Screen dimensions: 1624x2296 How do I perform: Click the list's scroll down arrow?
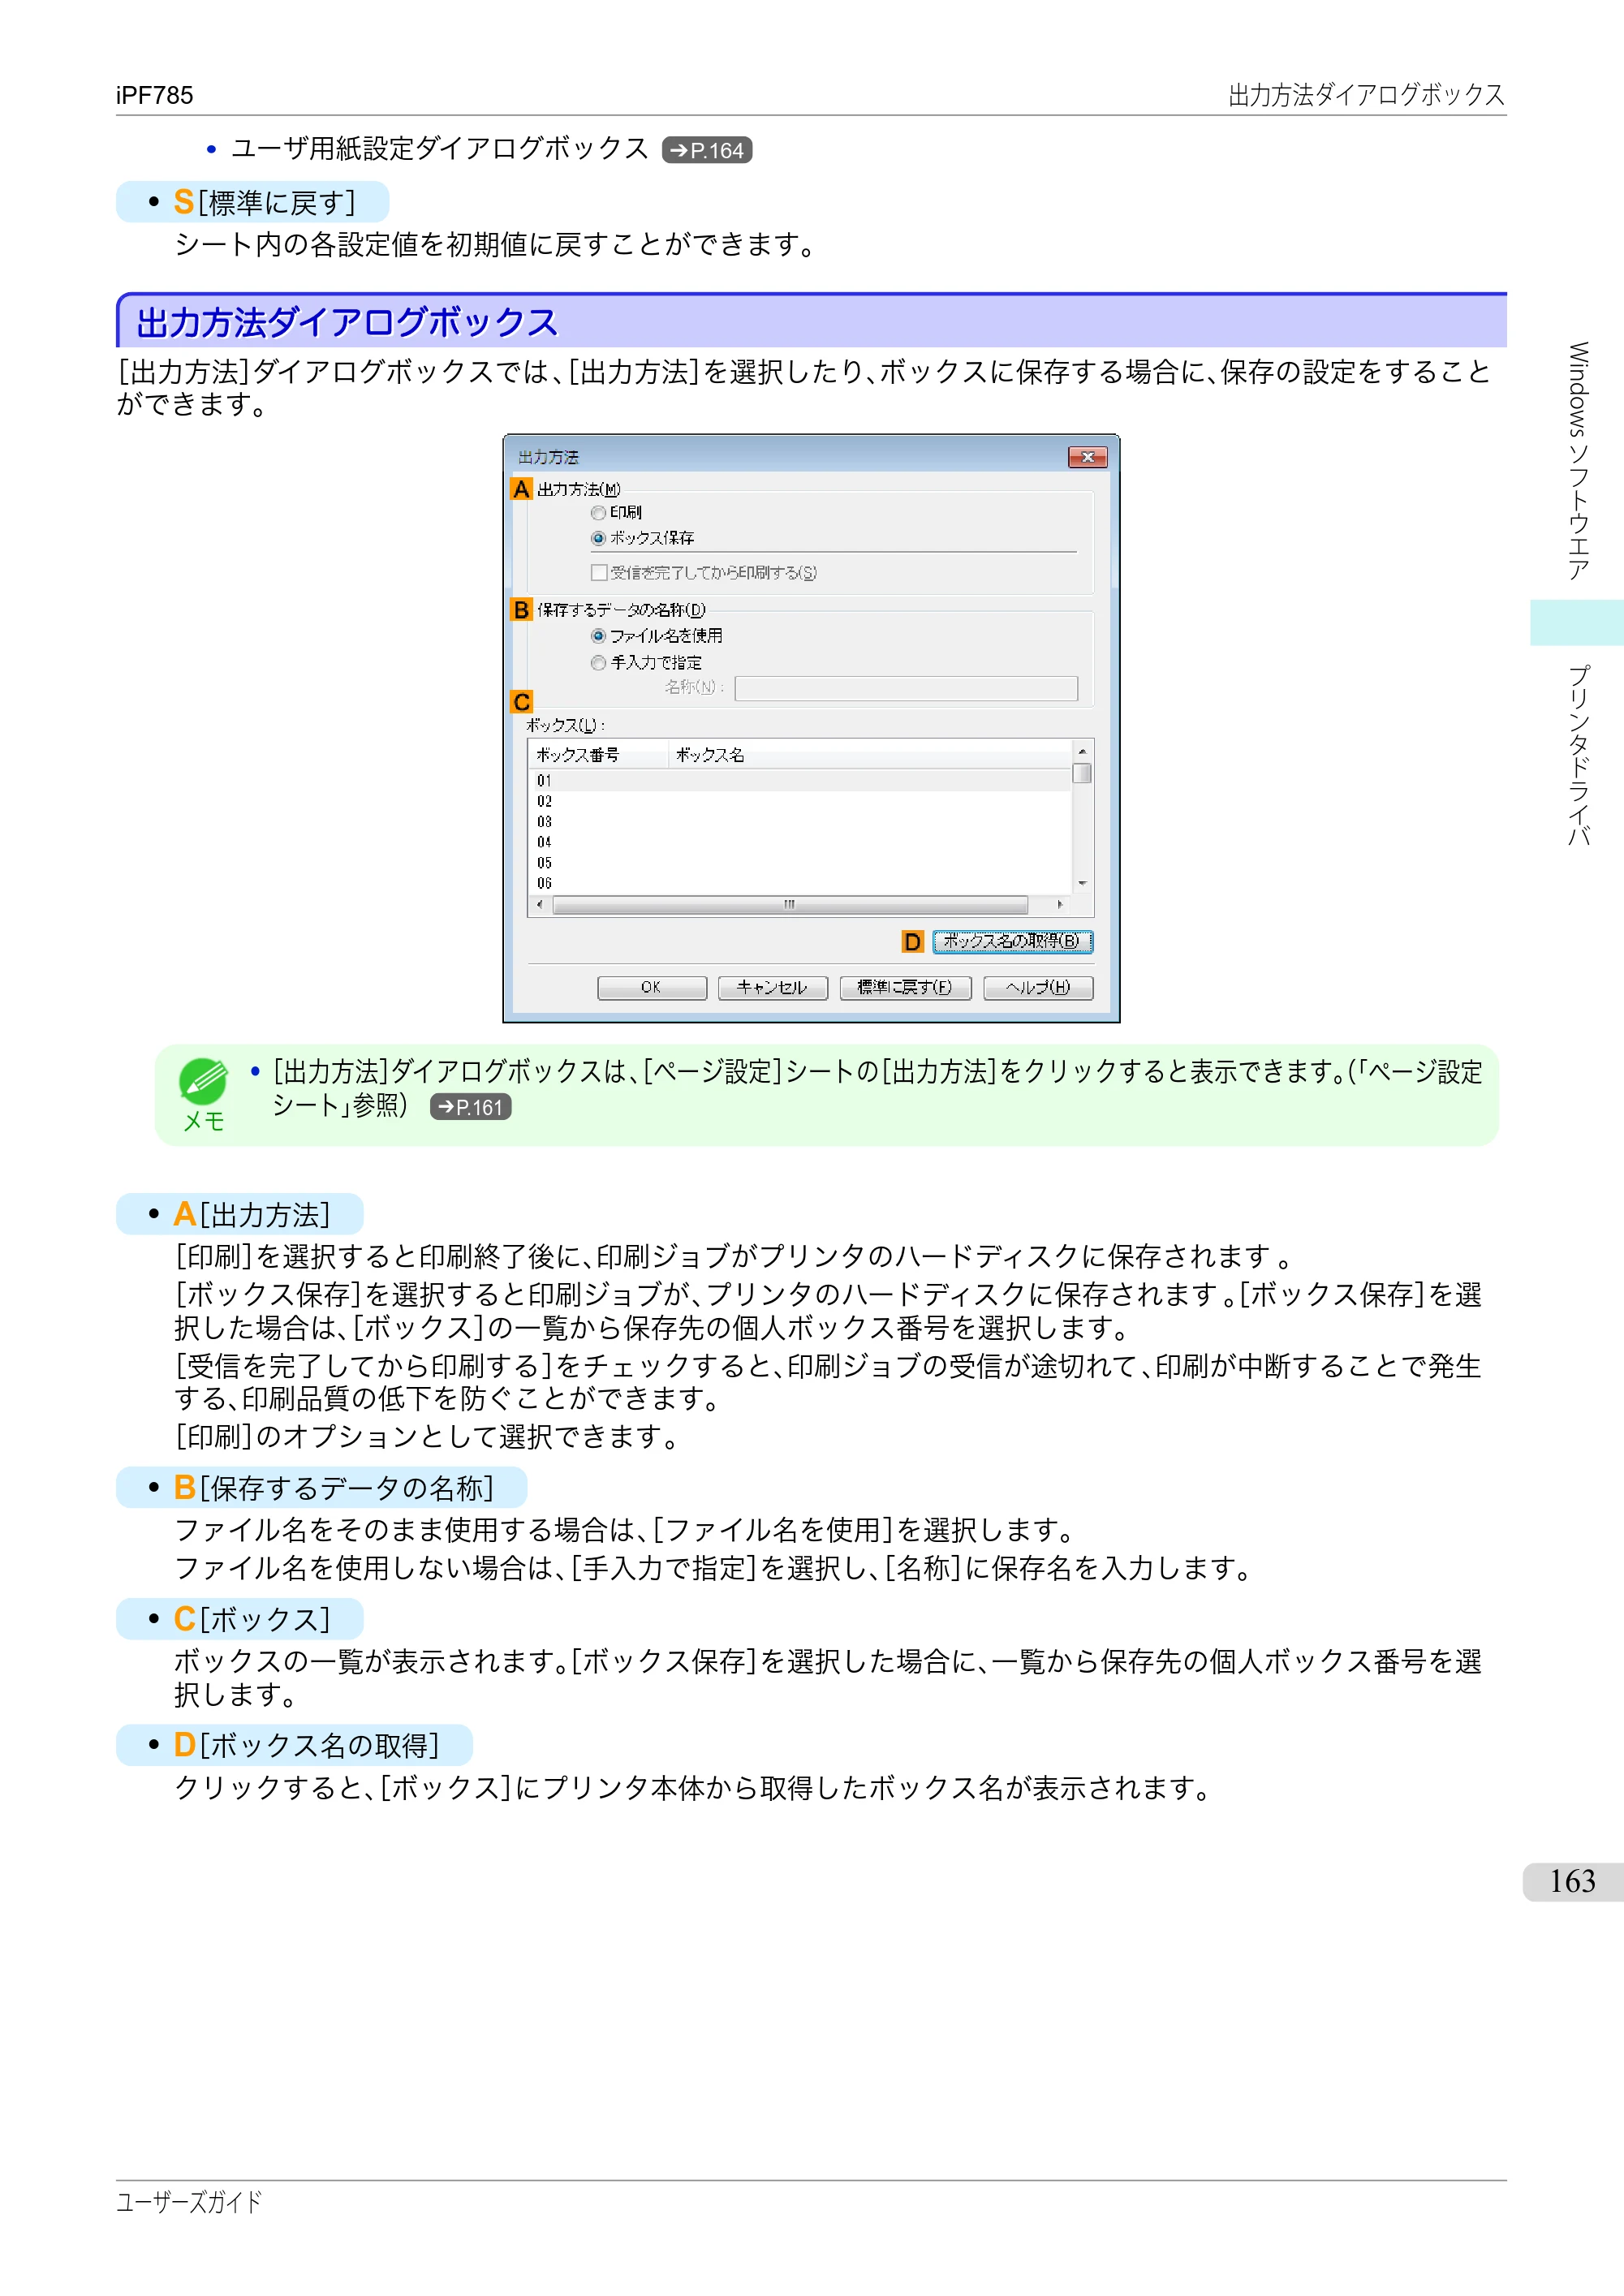pyautogui.click(x=1082, y=884)
